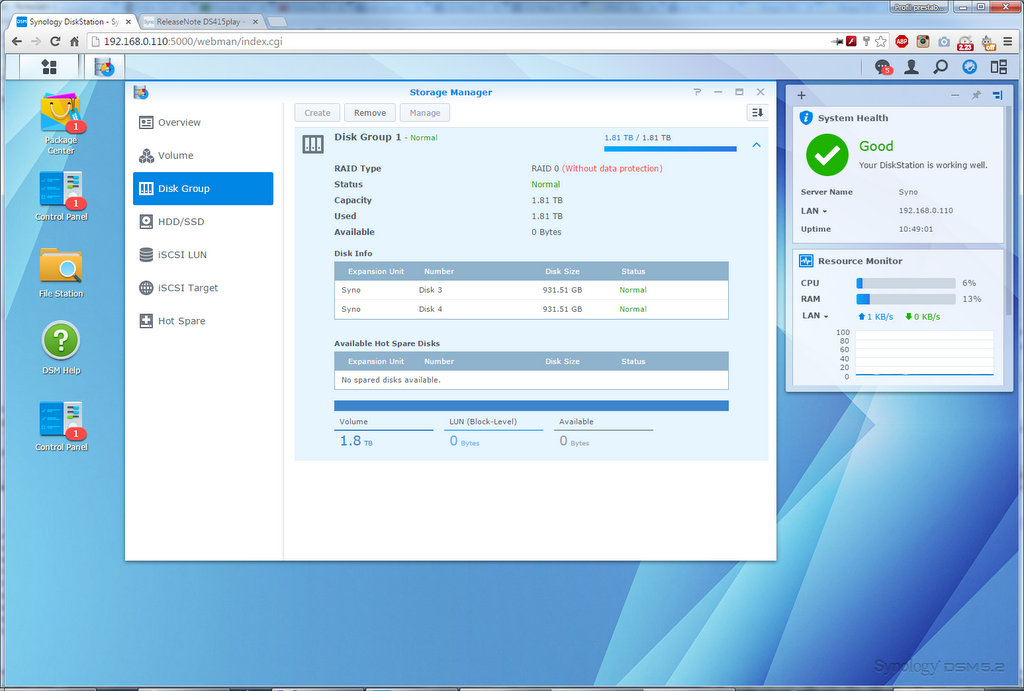
Task: Click the Disk 4 table row
Action: tap(531, 309)
